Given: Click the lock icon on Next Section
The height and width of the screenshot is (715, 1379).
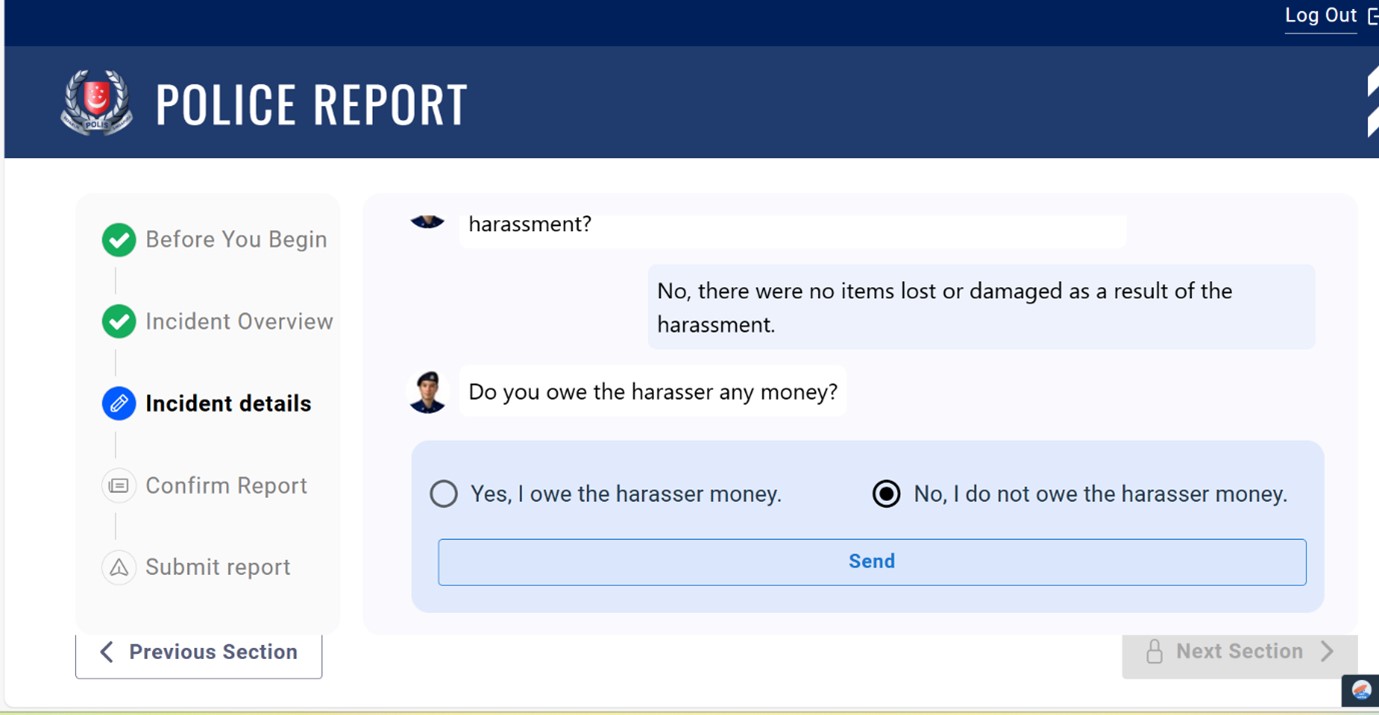Looking at the screenshot, I should (1155, 651).
